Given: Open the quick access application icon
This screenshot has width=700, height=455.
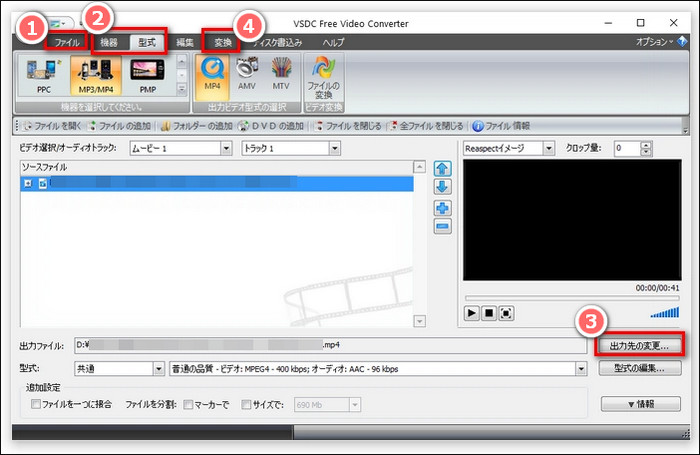Looking at the screenshot, I should (55, 23).
